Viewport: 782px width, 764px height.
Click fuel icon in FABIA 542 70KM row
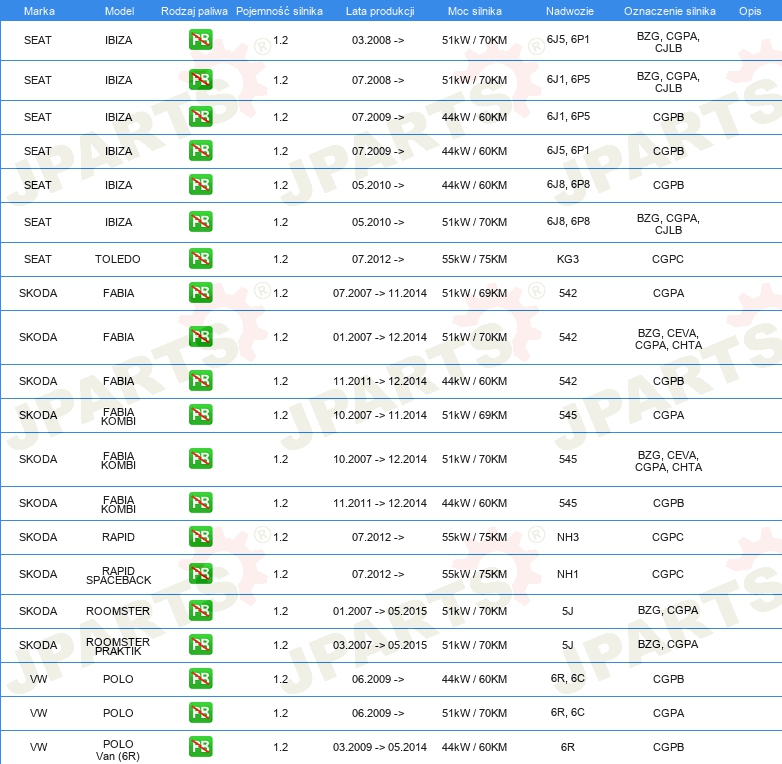click(200, 337)
